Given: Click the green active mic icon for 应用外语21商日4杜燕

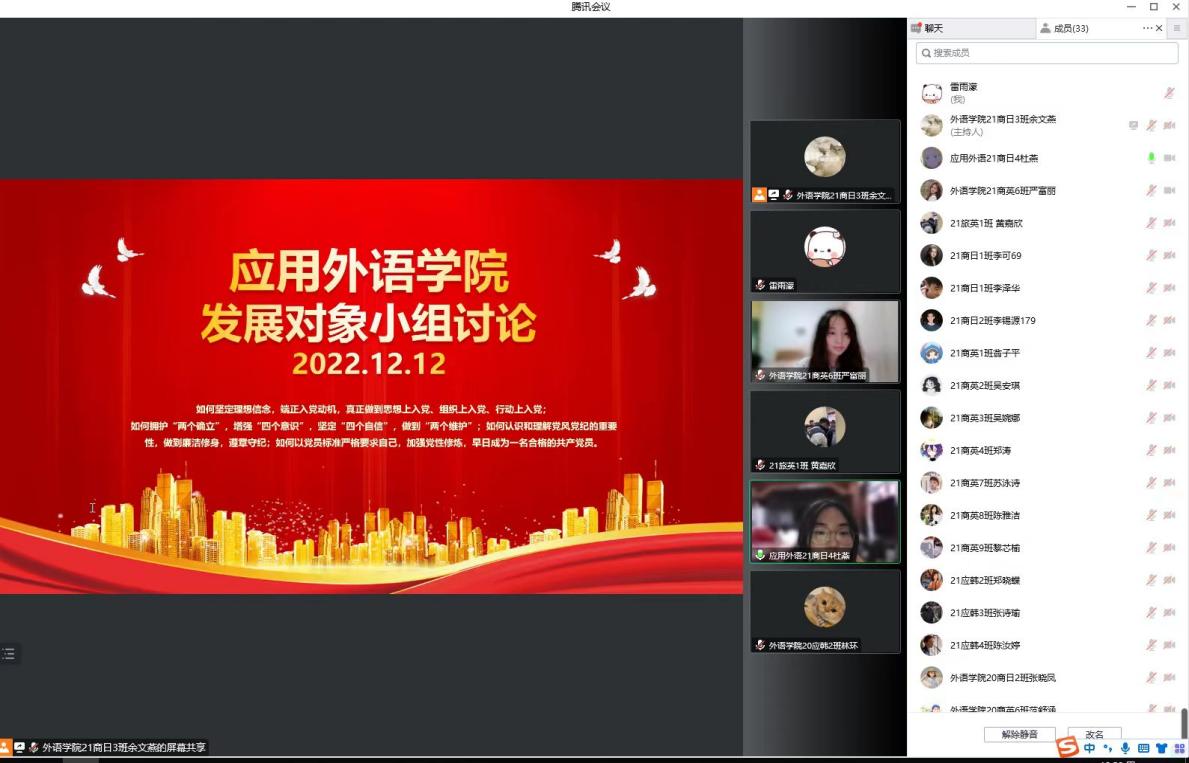Looking at the screenshot, I should click(x=1151, y=158).
